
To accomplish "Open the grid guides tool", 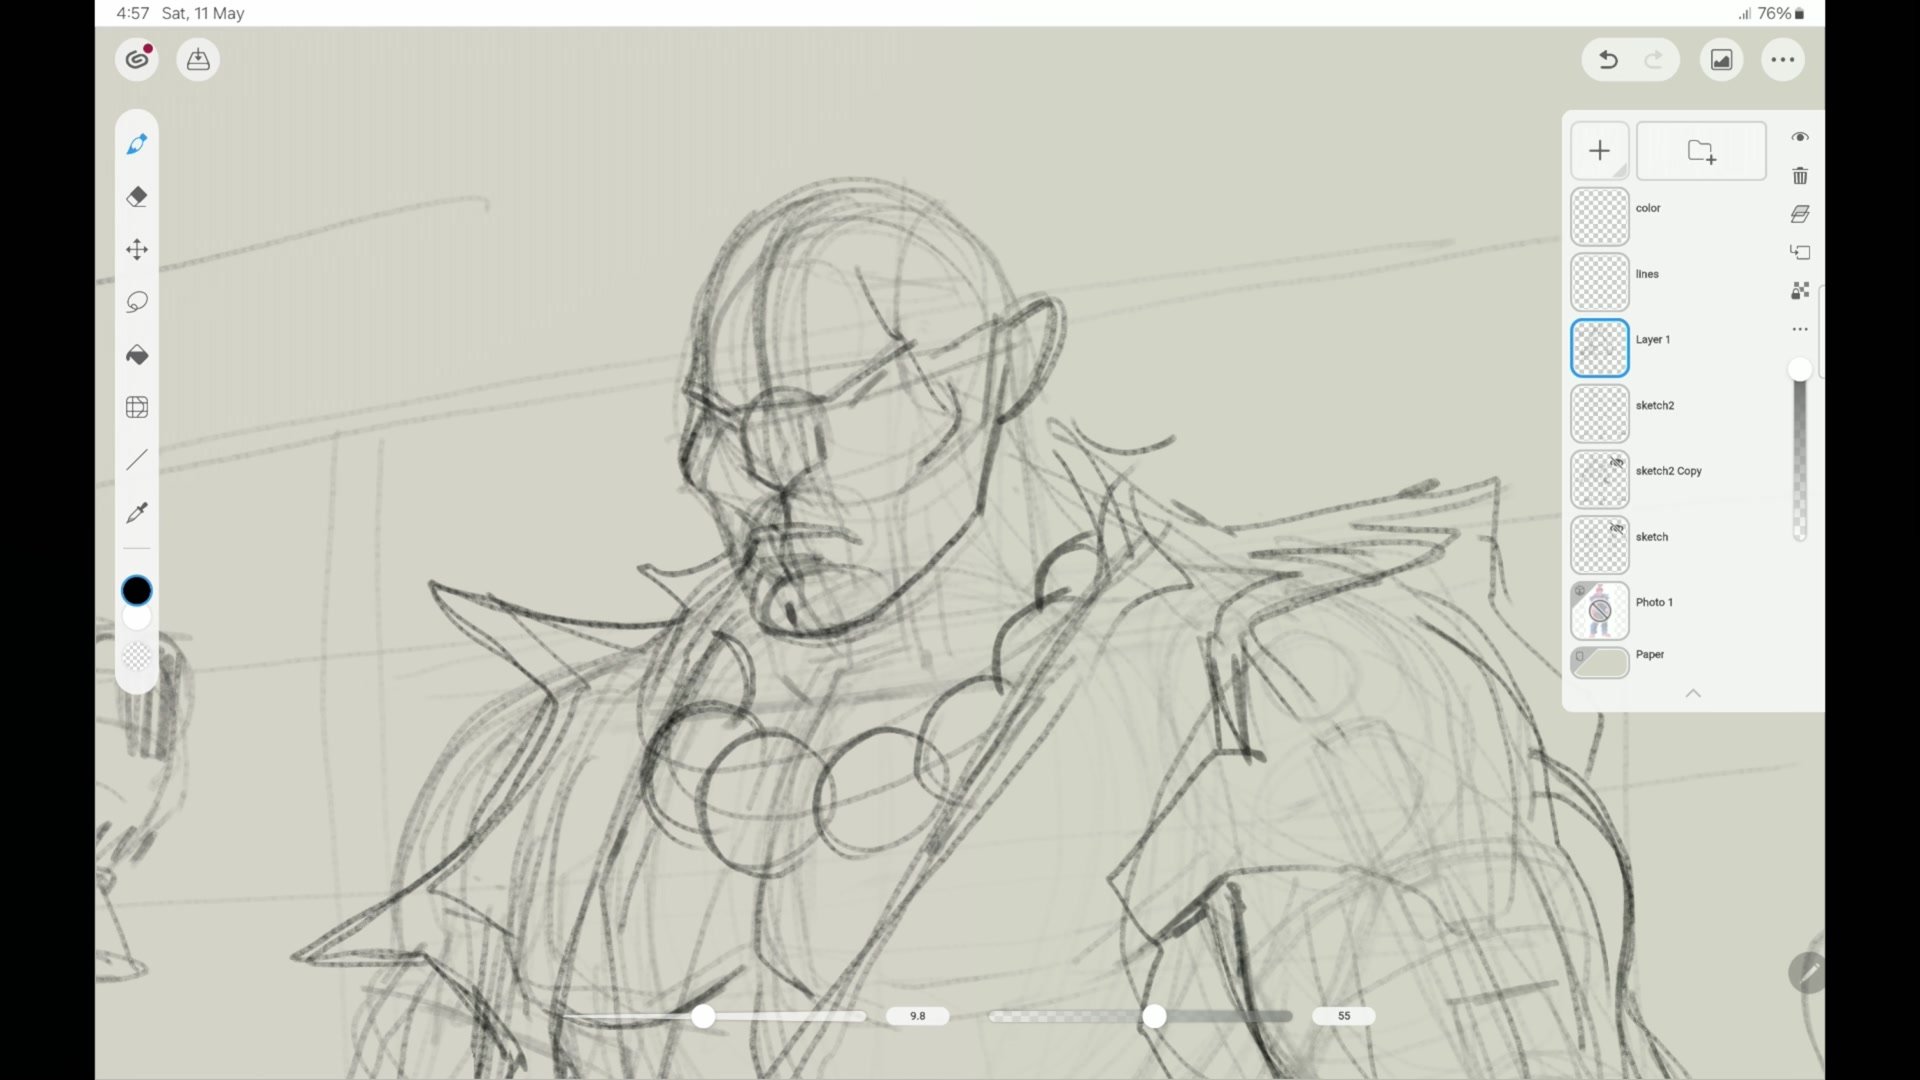I will pos(137,407).
